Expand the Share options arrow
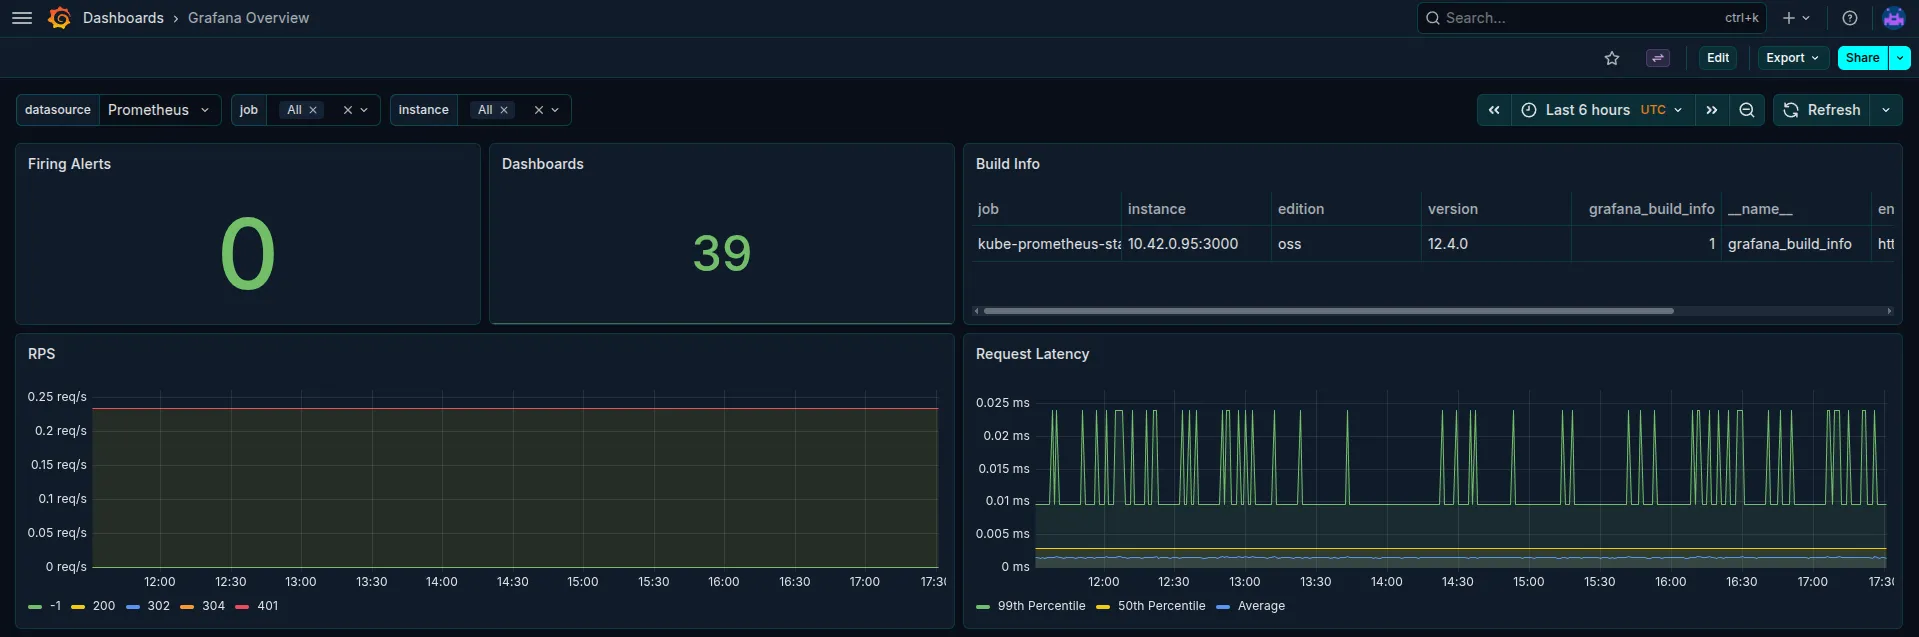The height and width of the screenshot is (637, 1919). [1900, 58]
